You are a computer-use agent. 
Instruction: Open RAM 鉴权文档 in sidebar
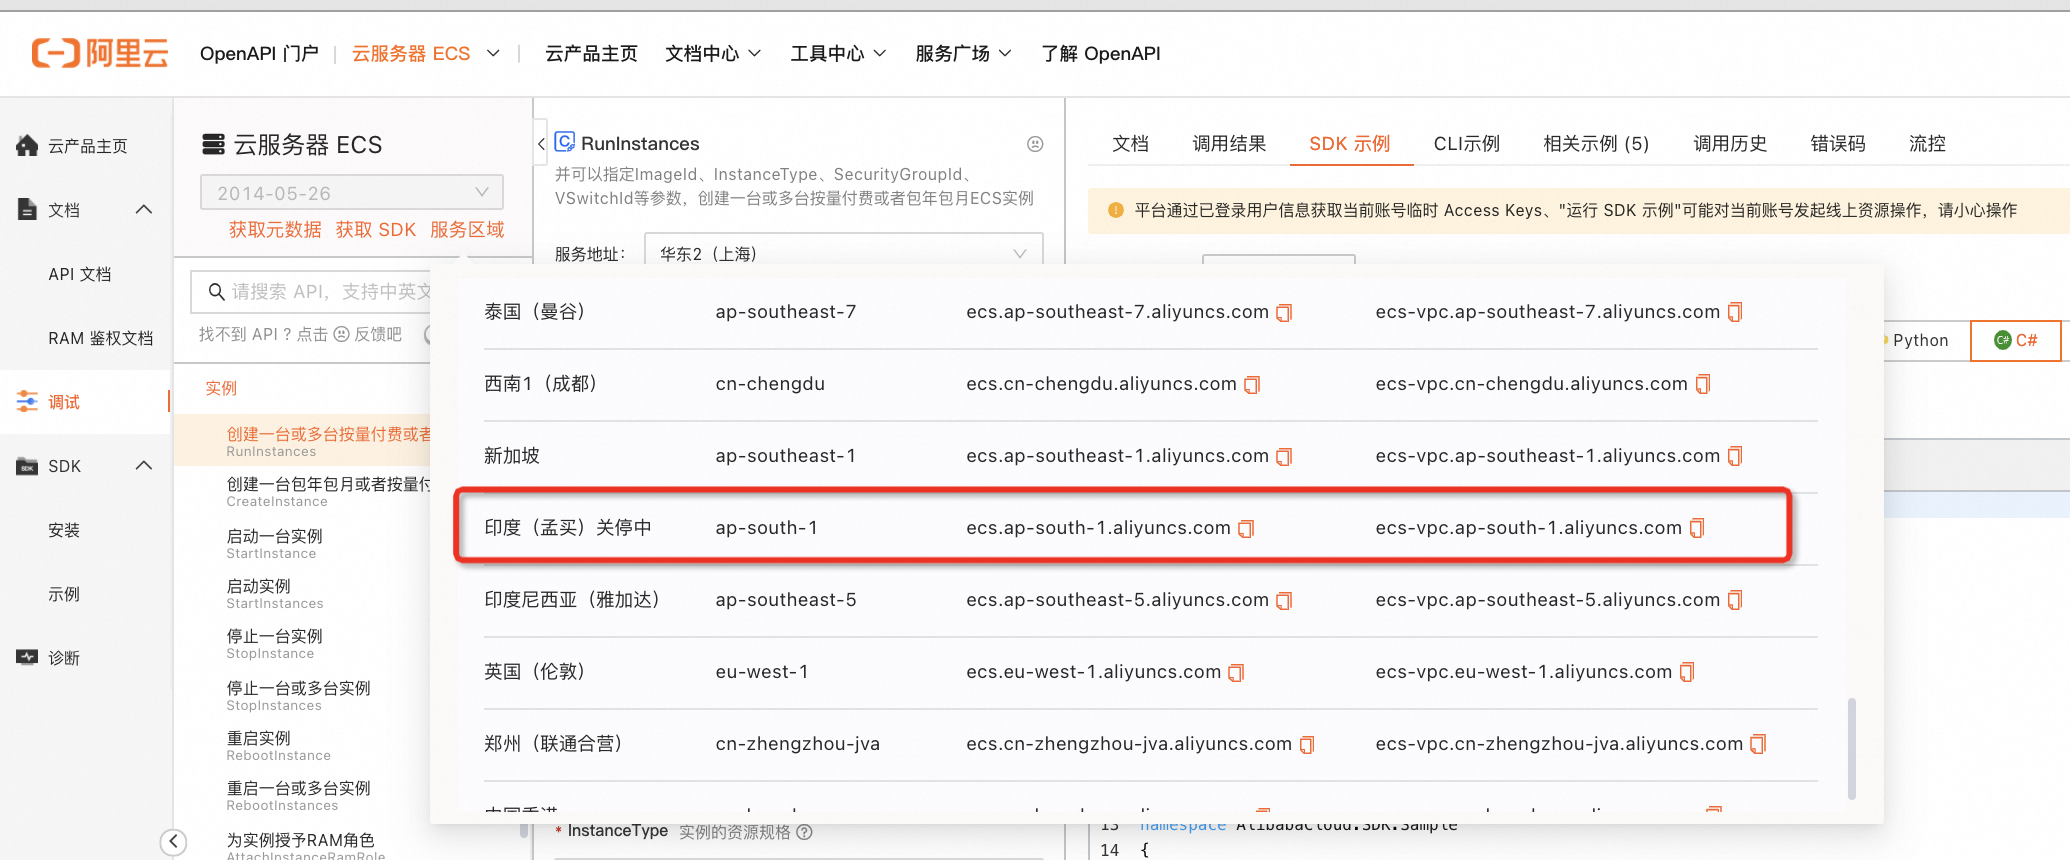point(101,338)
